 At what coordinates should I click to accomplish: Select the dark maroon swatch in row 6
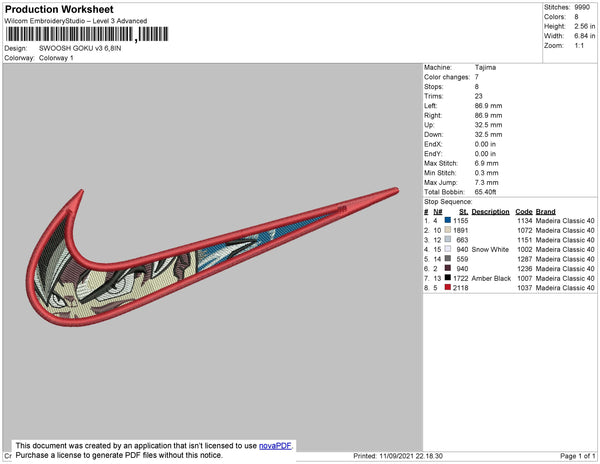pyautogui.click(x=448, y=268)
